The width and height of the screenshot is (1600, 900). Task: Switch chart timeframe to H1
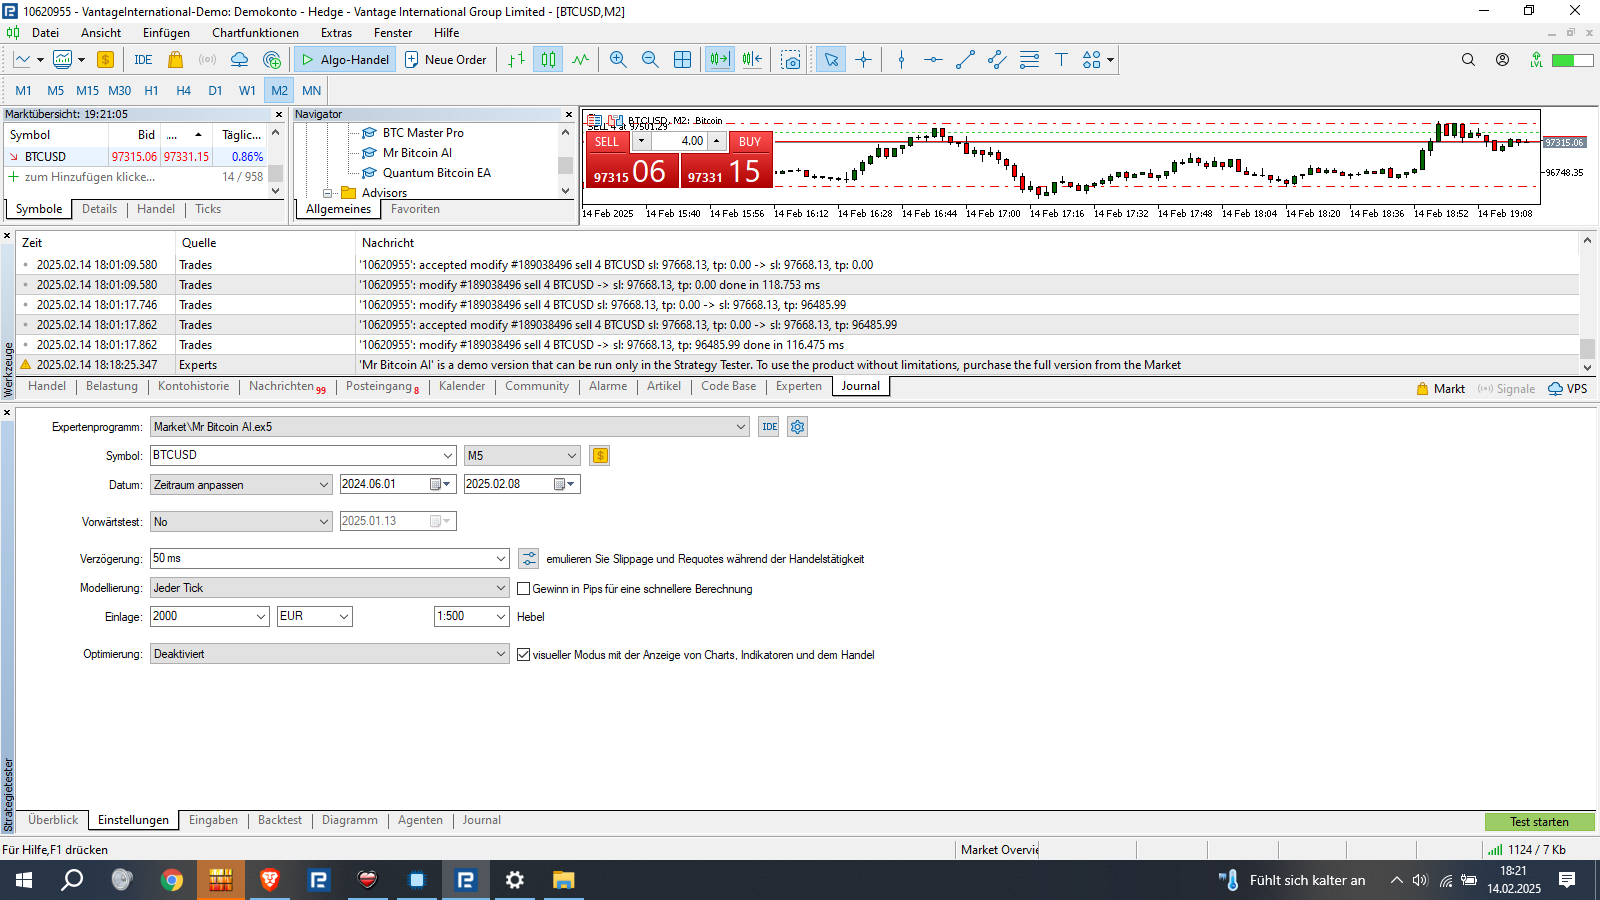tap(151, 90)
